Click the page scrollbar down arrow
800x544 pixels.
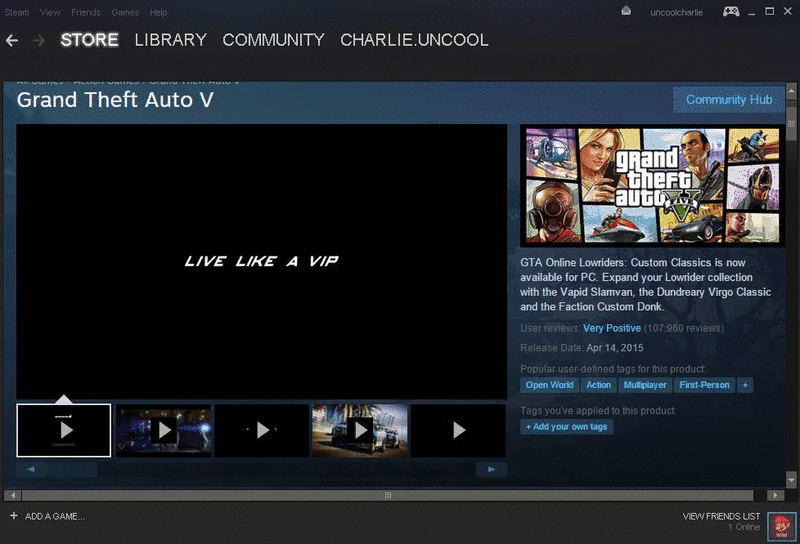pyautogui.click(x=791, y=480)
